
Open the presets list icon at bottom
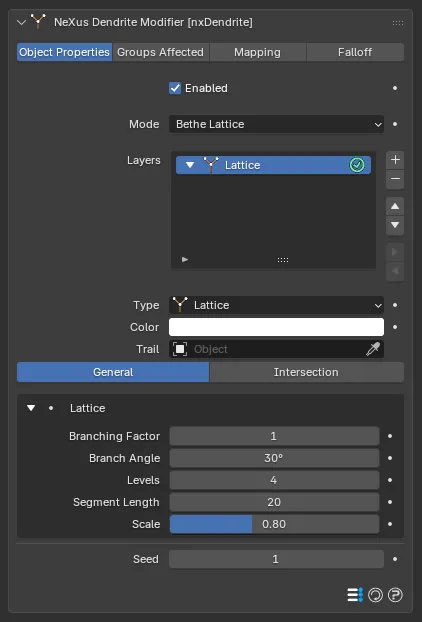(355, 595)
